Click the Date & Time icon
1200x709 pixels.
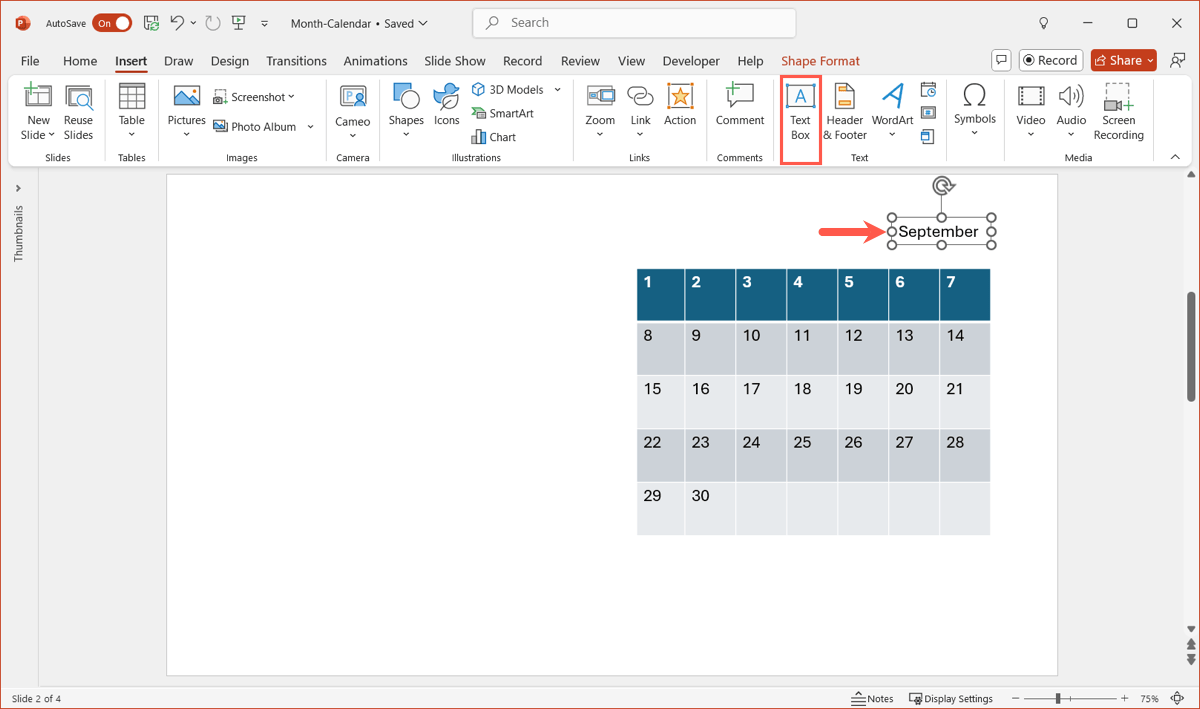click(928, 91)
